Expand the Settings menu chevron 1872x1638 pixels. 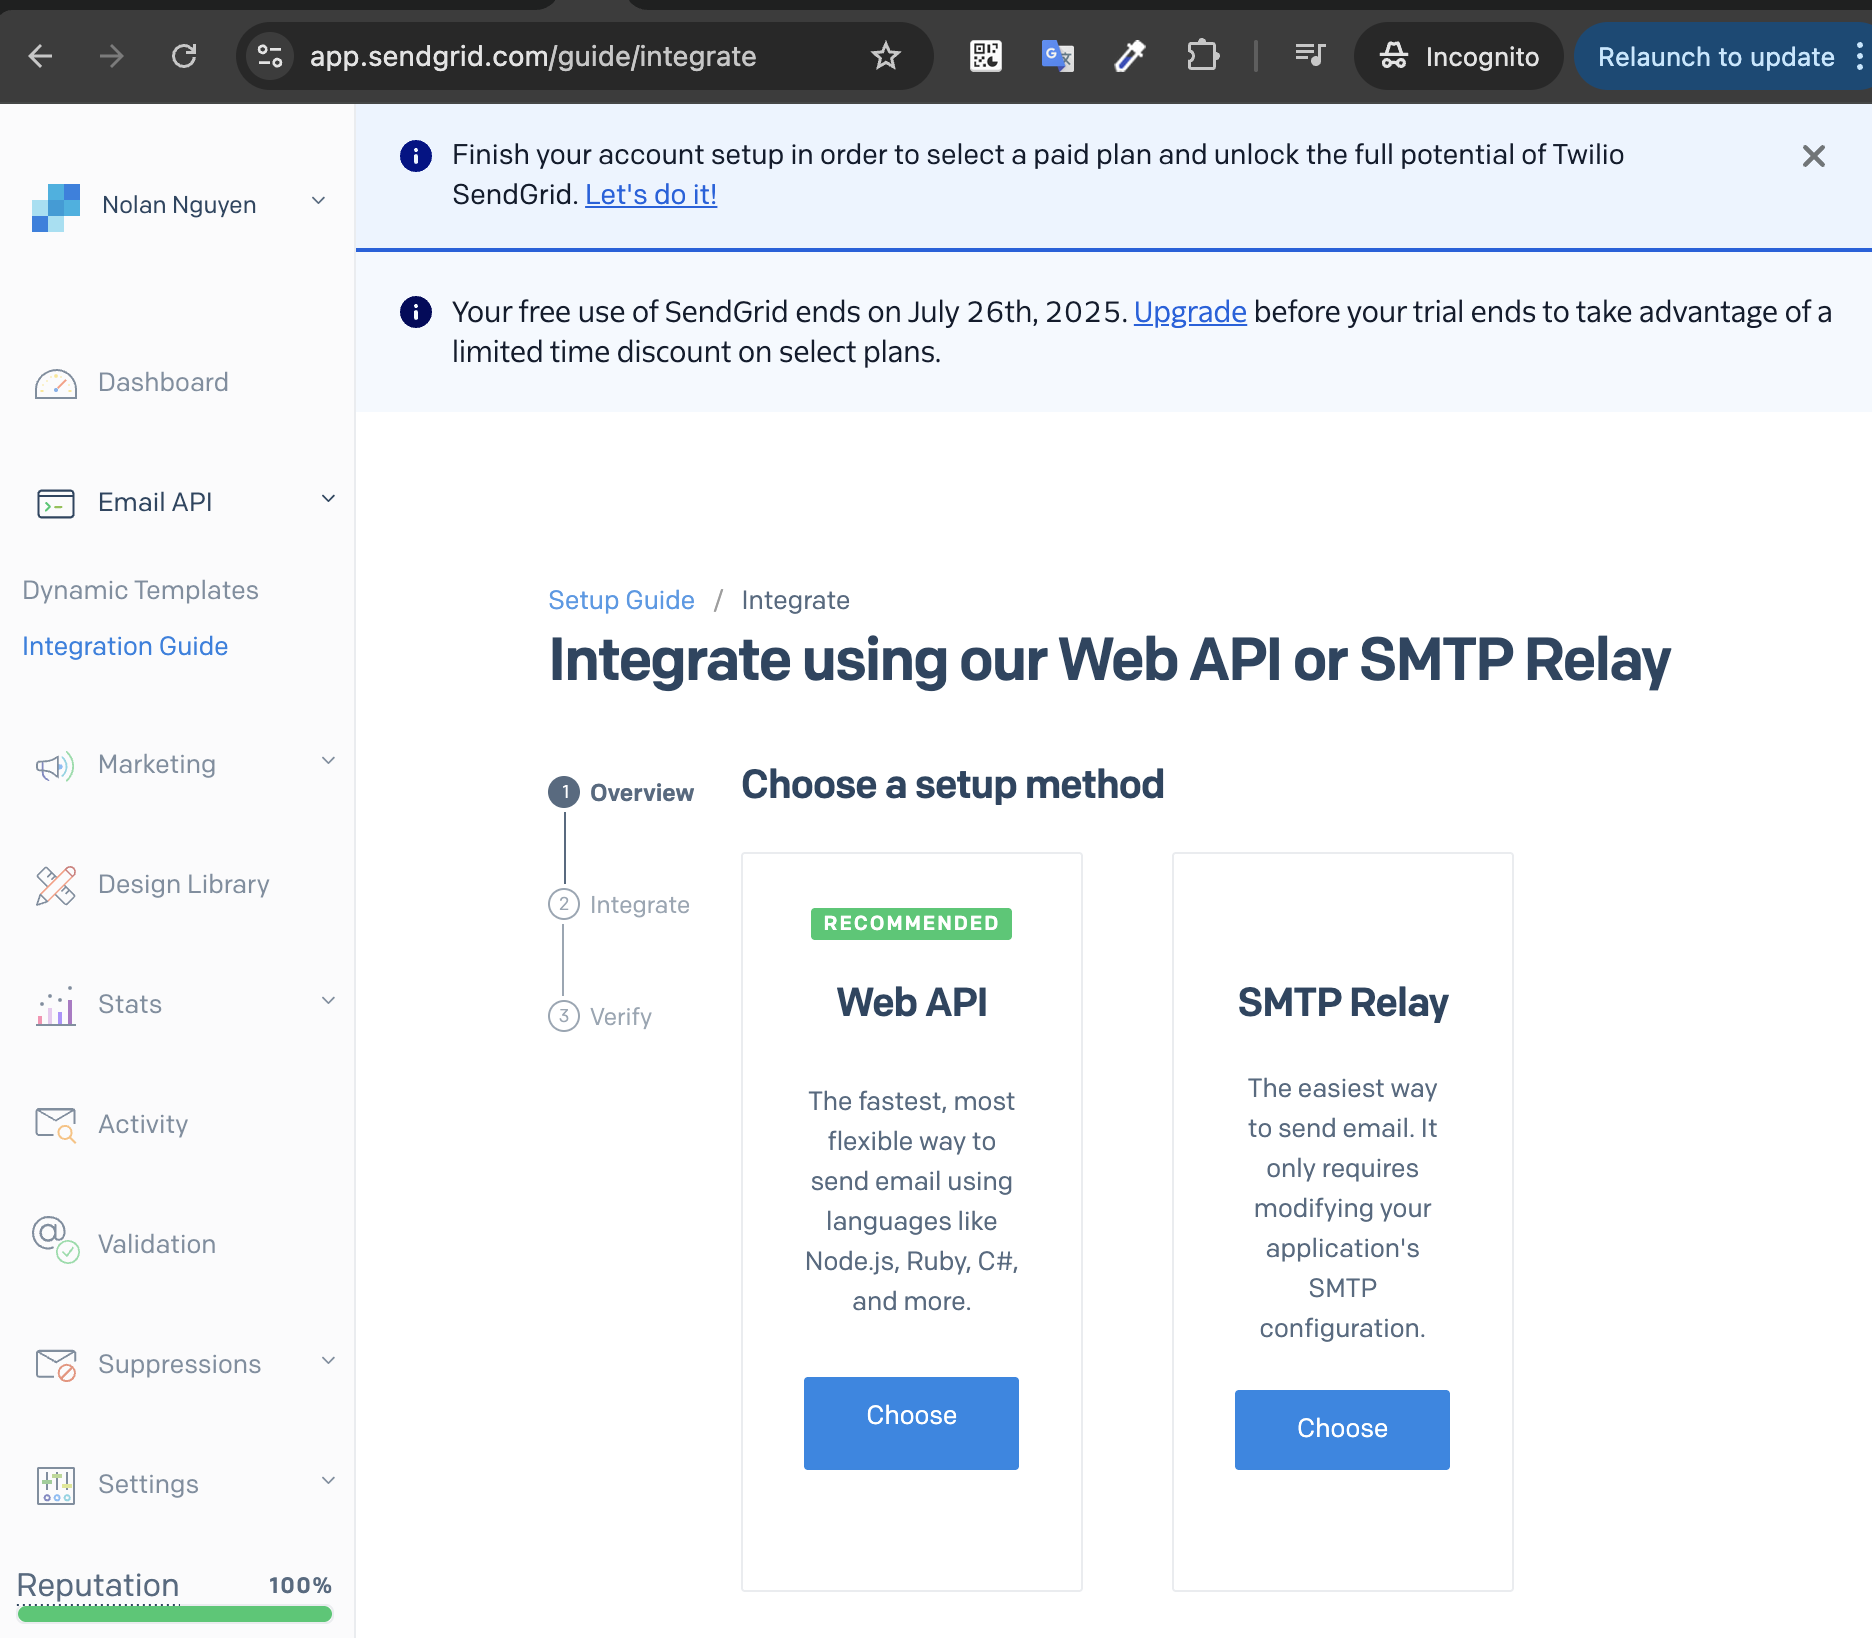click(x=328, y=1481)
